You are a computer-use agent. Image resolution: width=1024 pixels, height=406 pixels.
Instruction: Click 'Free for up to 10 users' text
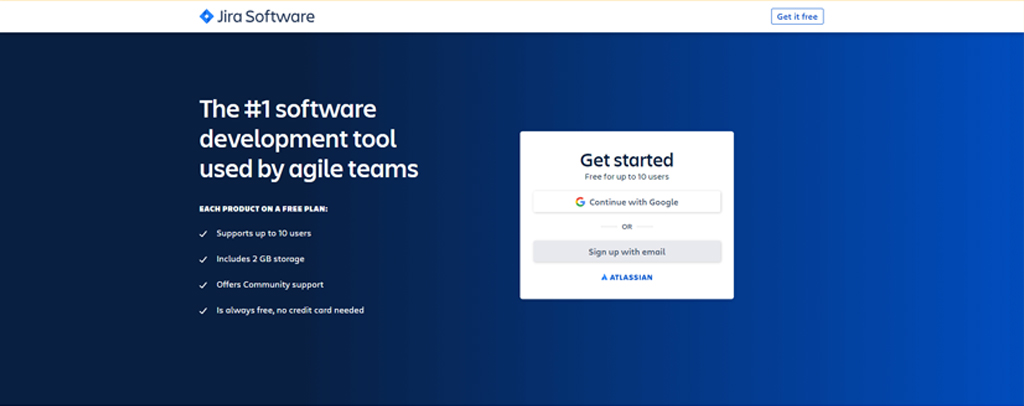(627, 177)
